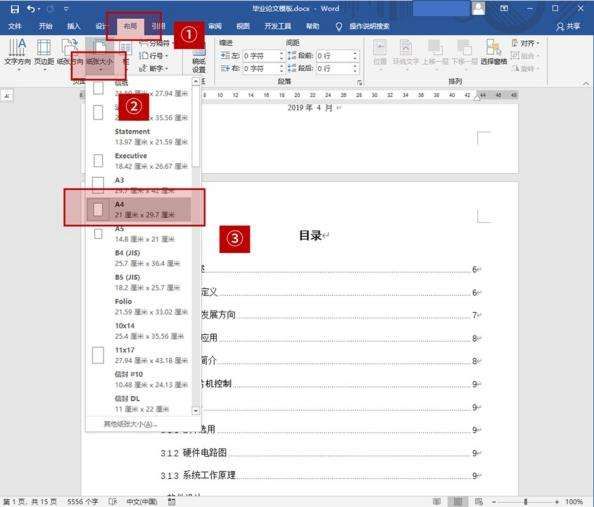Select the 11x17 paper size

(139, 355)
